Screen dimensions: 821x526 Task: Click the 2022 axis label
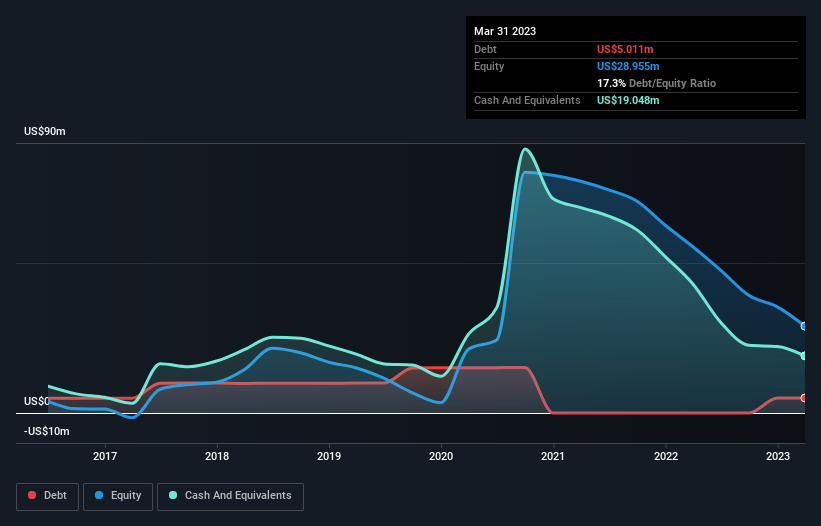pyautogui.click(x=666, y=456)
